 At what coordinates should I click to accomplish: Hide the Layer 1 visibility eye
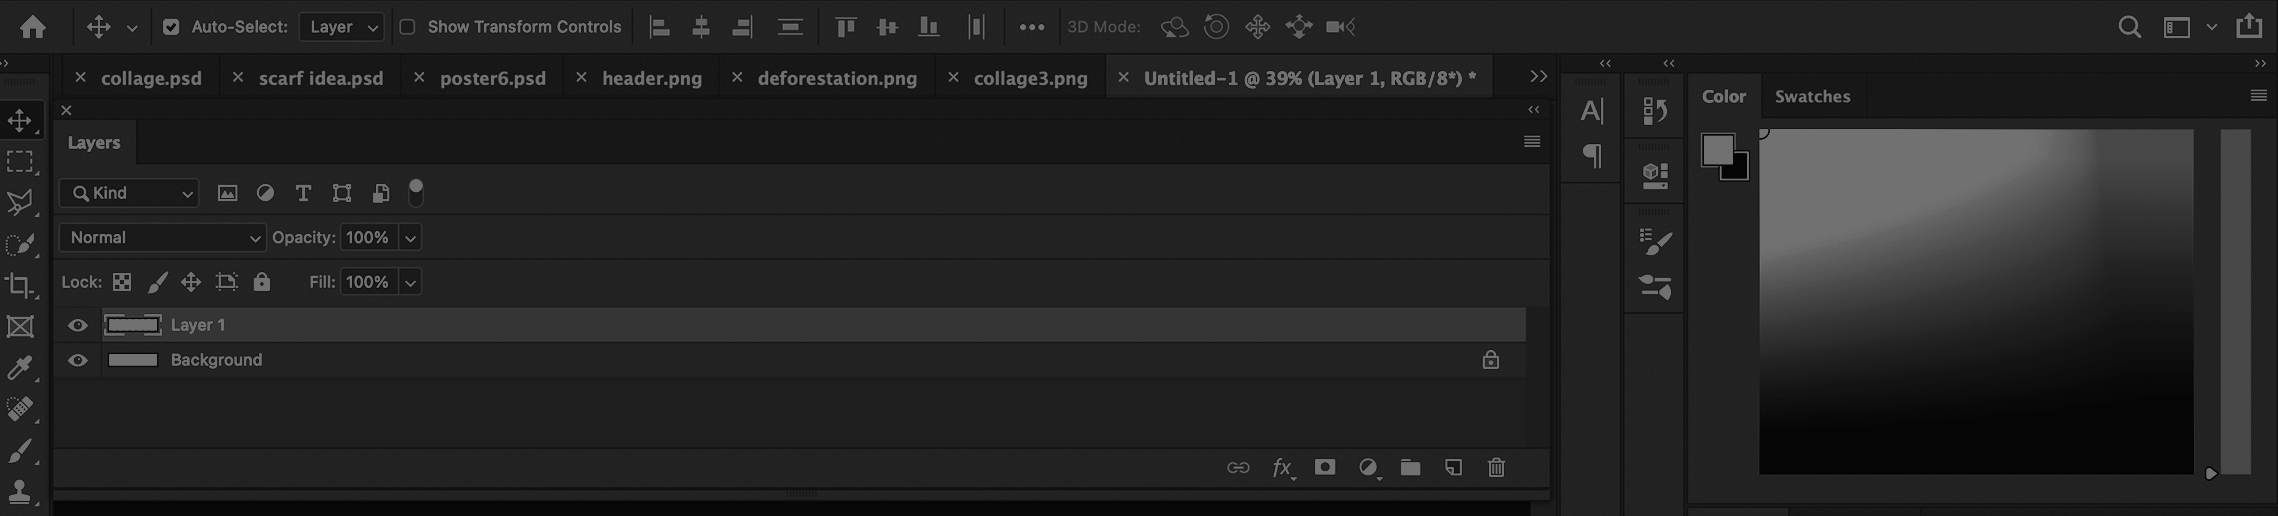pyautogui.click(x=77, y=325)
